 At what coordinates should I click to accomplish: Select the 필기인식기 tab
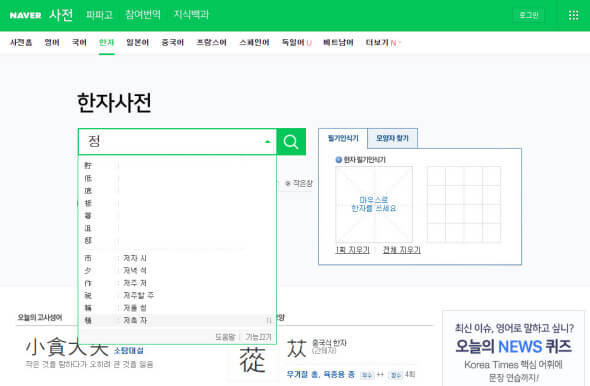343,138
